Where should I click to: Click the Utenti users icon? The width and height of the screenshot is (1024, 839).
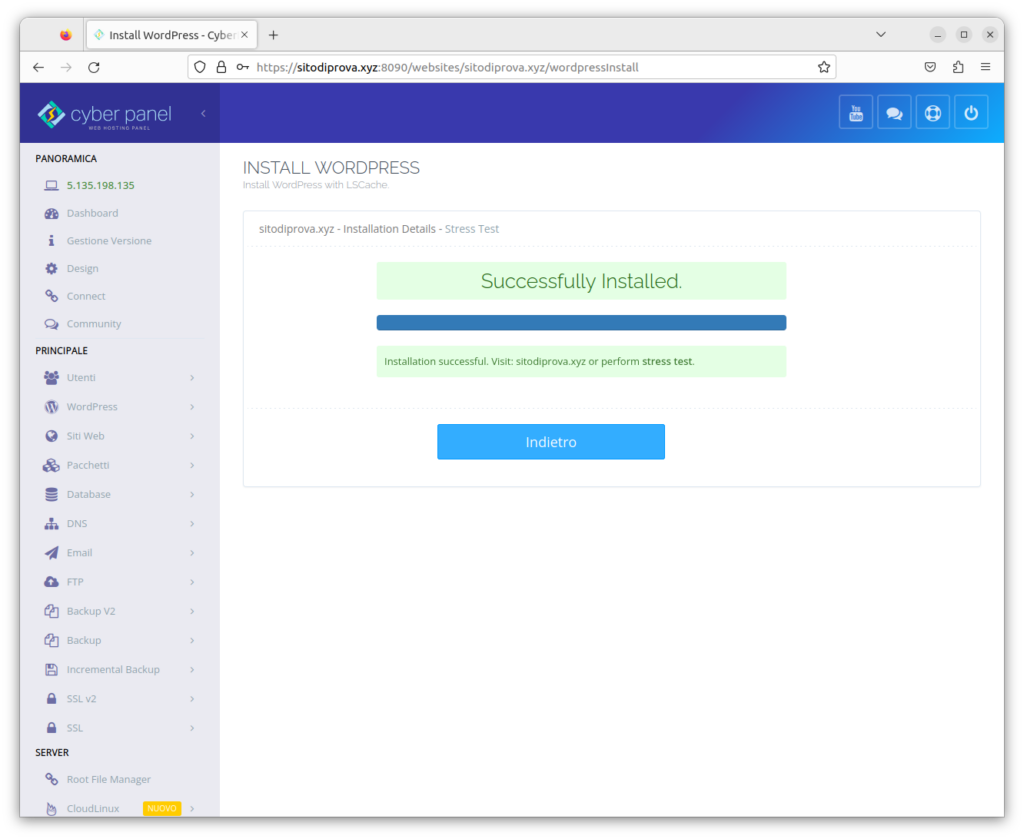52,377
